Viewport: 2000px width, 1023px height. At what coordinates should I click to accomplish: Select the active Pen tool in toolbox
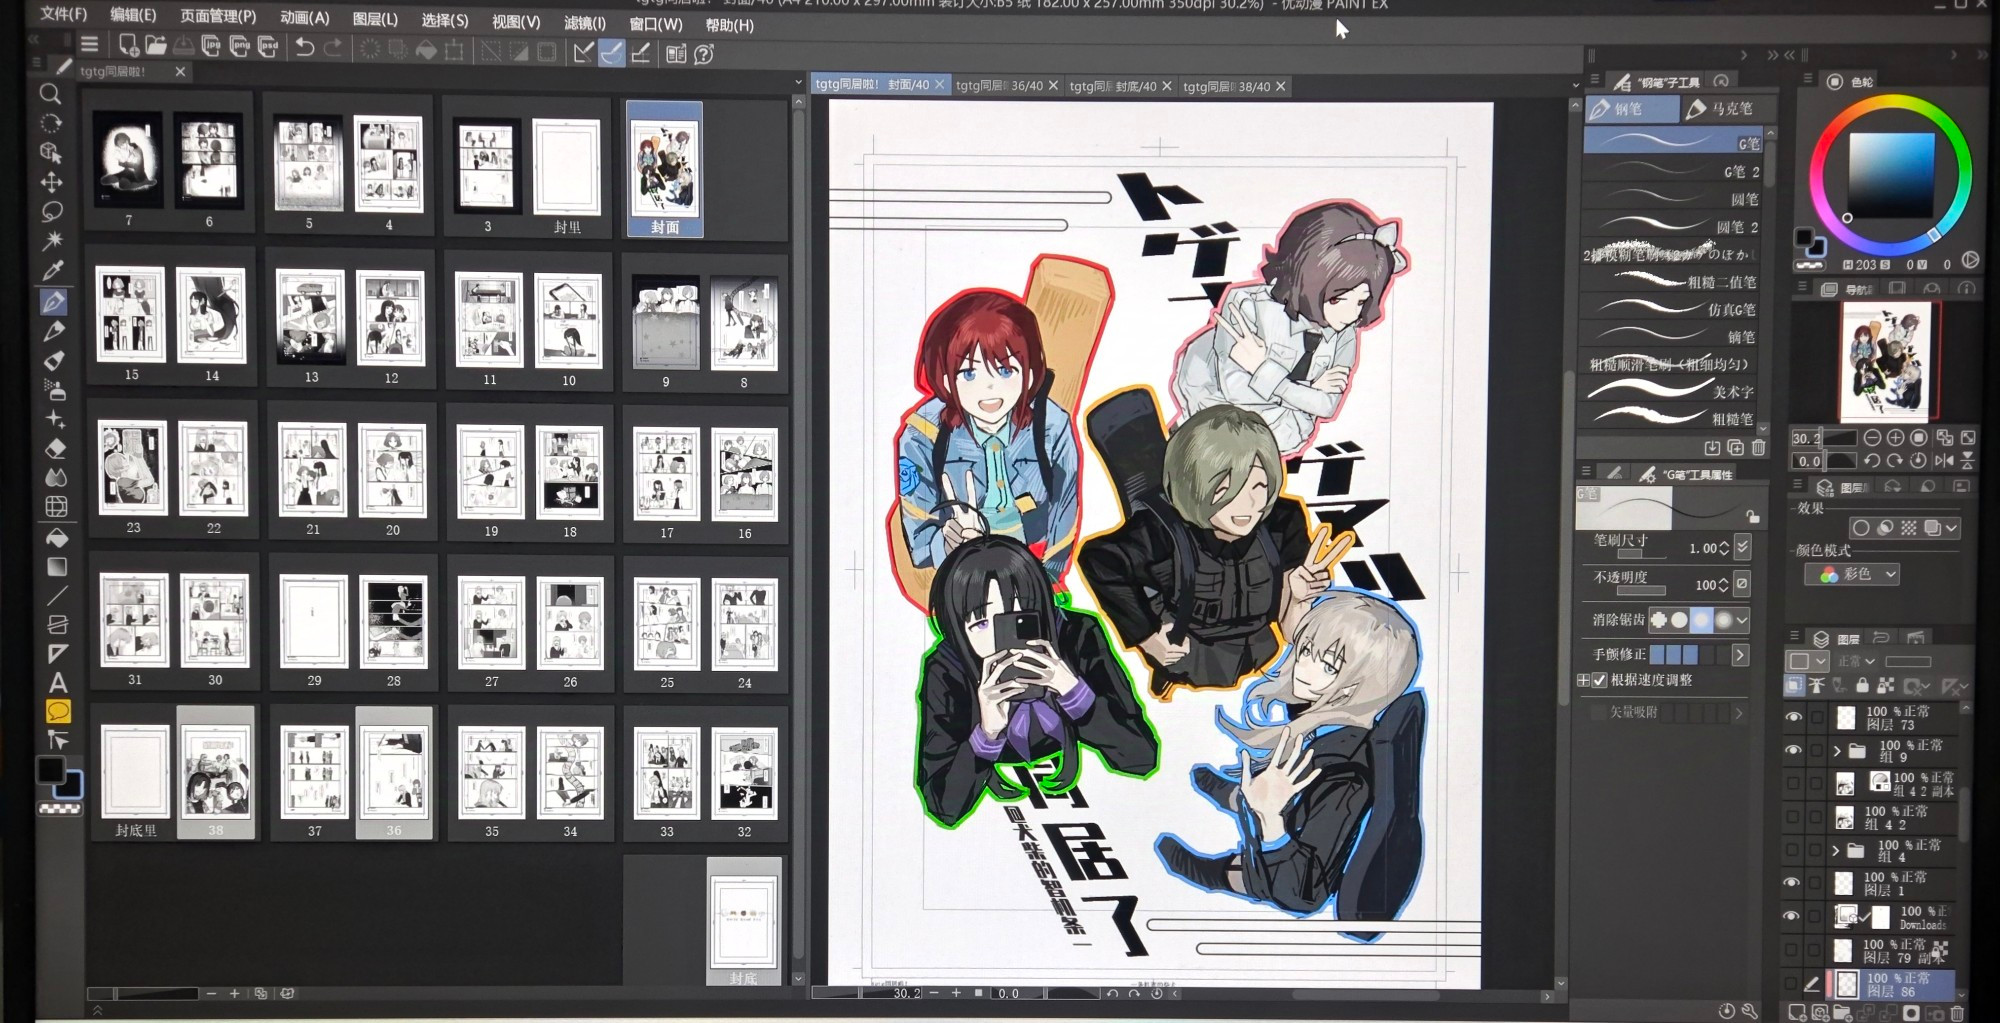tap(54, 301)
